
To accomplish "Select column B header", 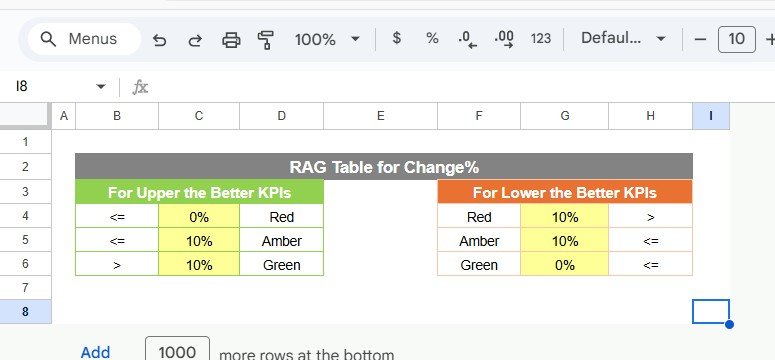I will coord(117,116).
